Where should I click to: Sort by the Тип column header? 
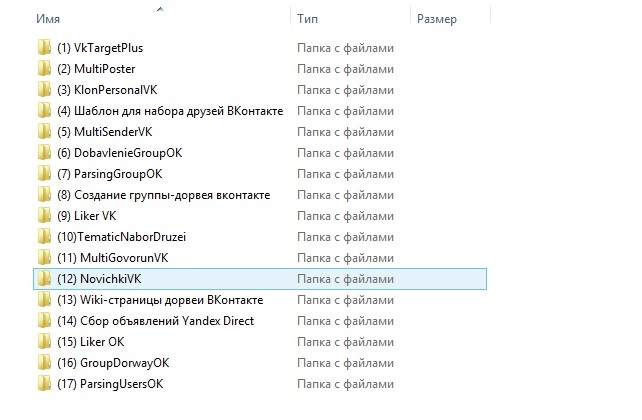click(x=305, y=19)
